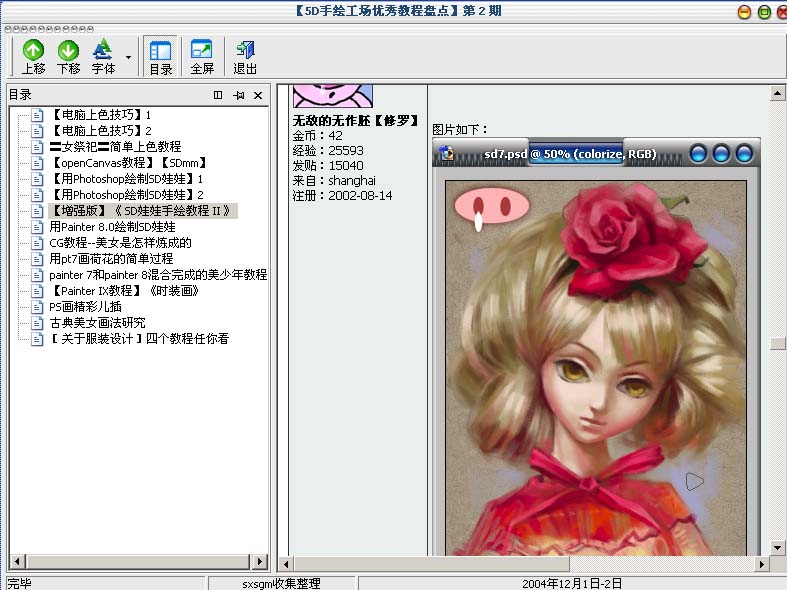Select 【关于服装设计】四个教程任你看 entry
The width and height of the screenshot is (787, 590).
[140, 339]
